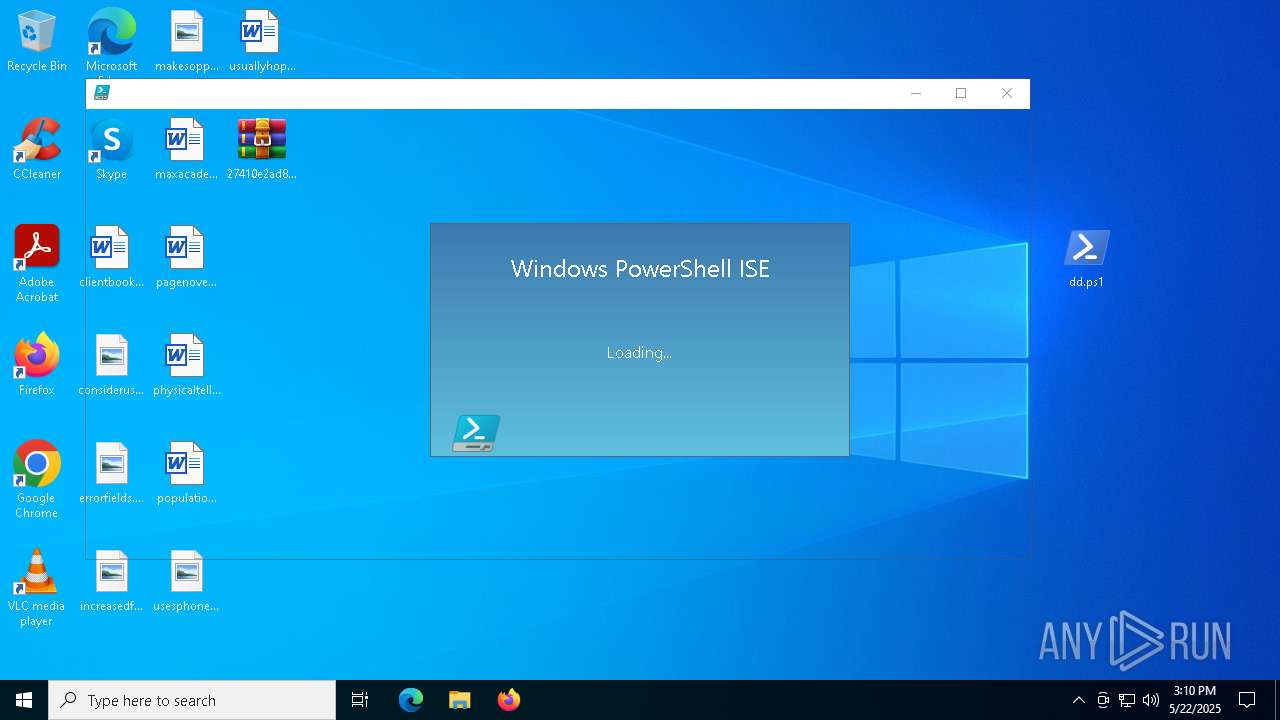Click the PowerShell ISE splash logo

click(475, 433)
